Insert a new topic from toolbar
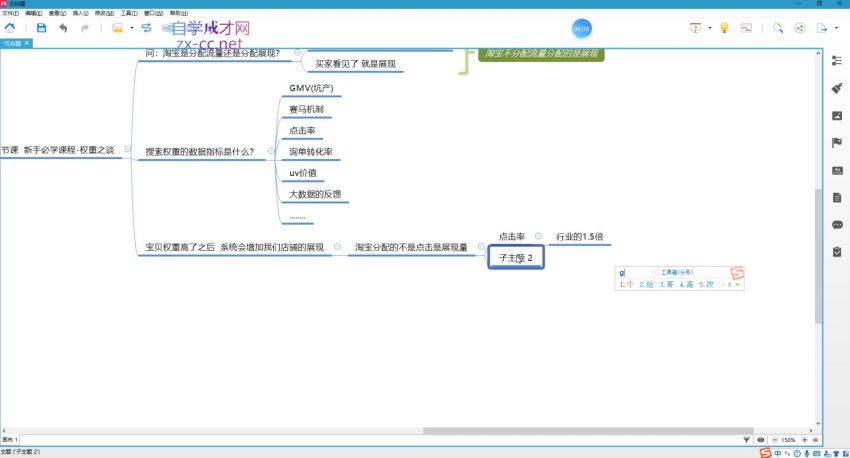The height and width of the screenshot is (458, 850). tap(117, 28)
